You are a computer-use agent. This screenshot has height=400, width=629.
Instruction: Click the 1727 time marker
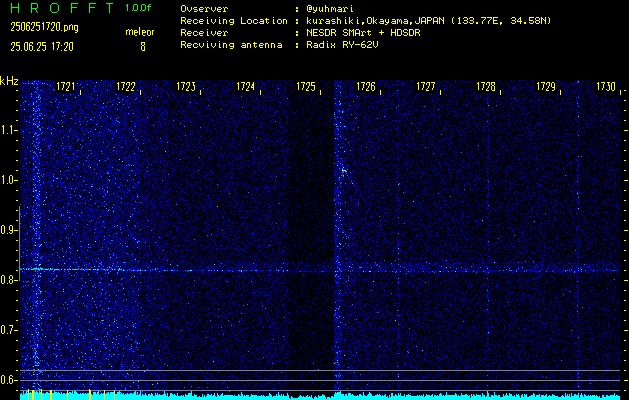(x=426, y=87)
